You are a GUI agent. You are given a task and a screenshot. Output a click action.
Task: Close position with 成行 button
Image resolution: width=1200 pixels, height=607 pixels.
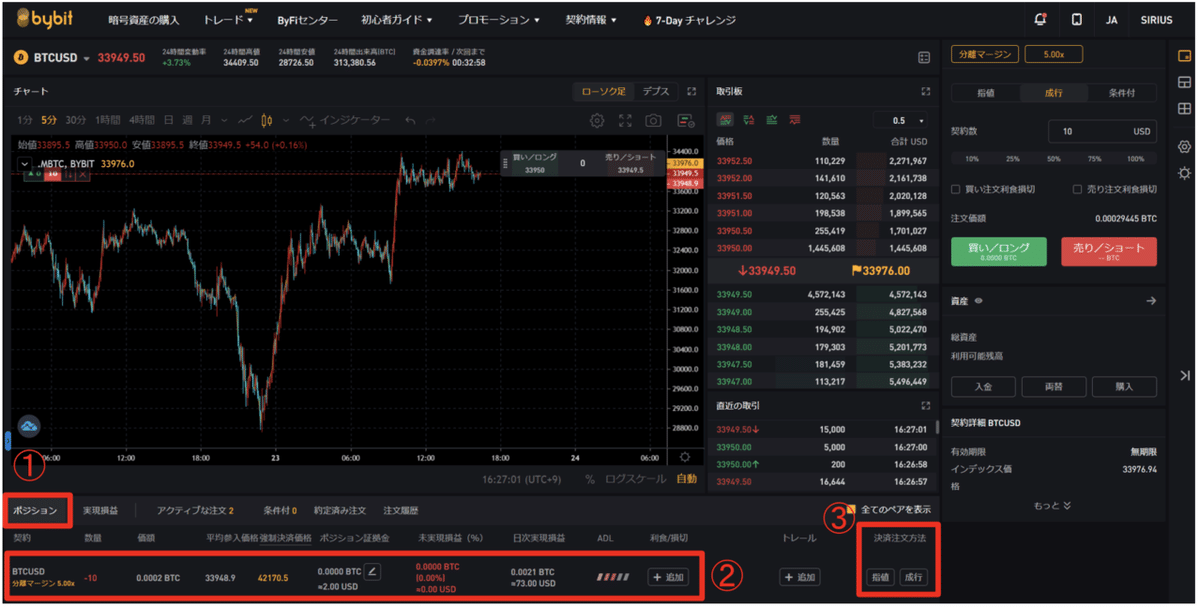tap(913, 577)
